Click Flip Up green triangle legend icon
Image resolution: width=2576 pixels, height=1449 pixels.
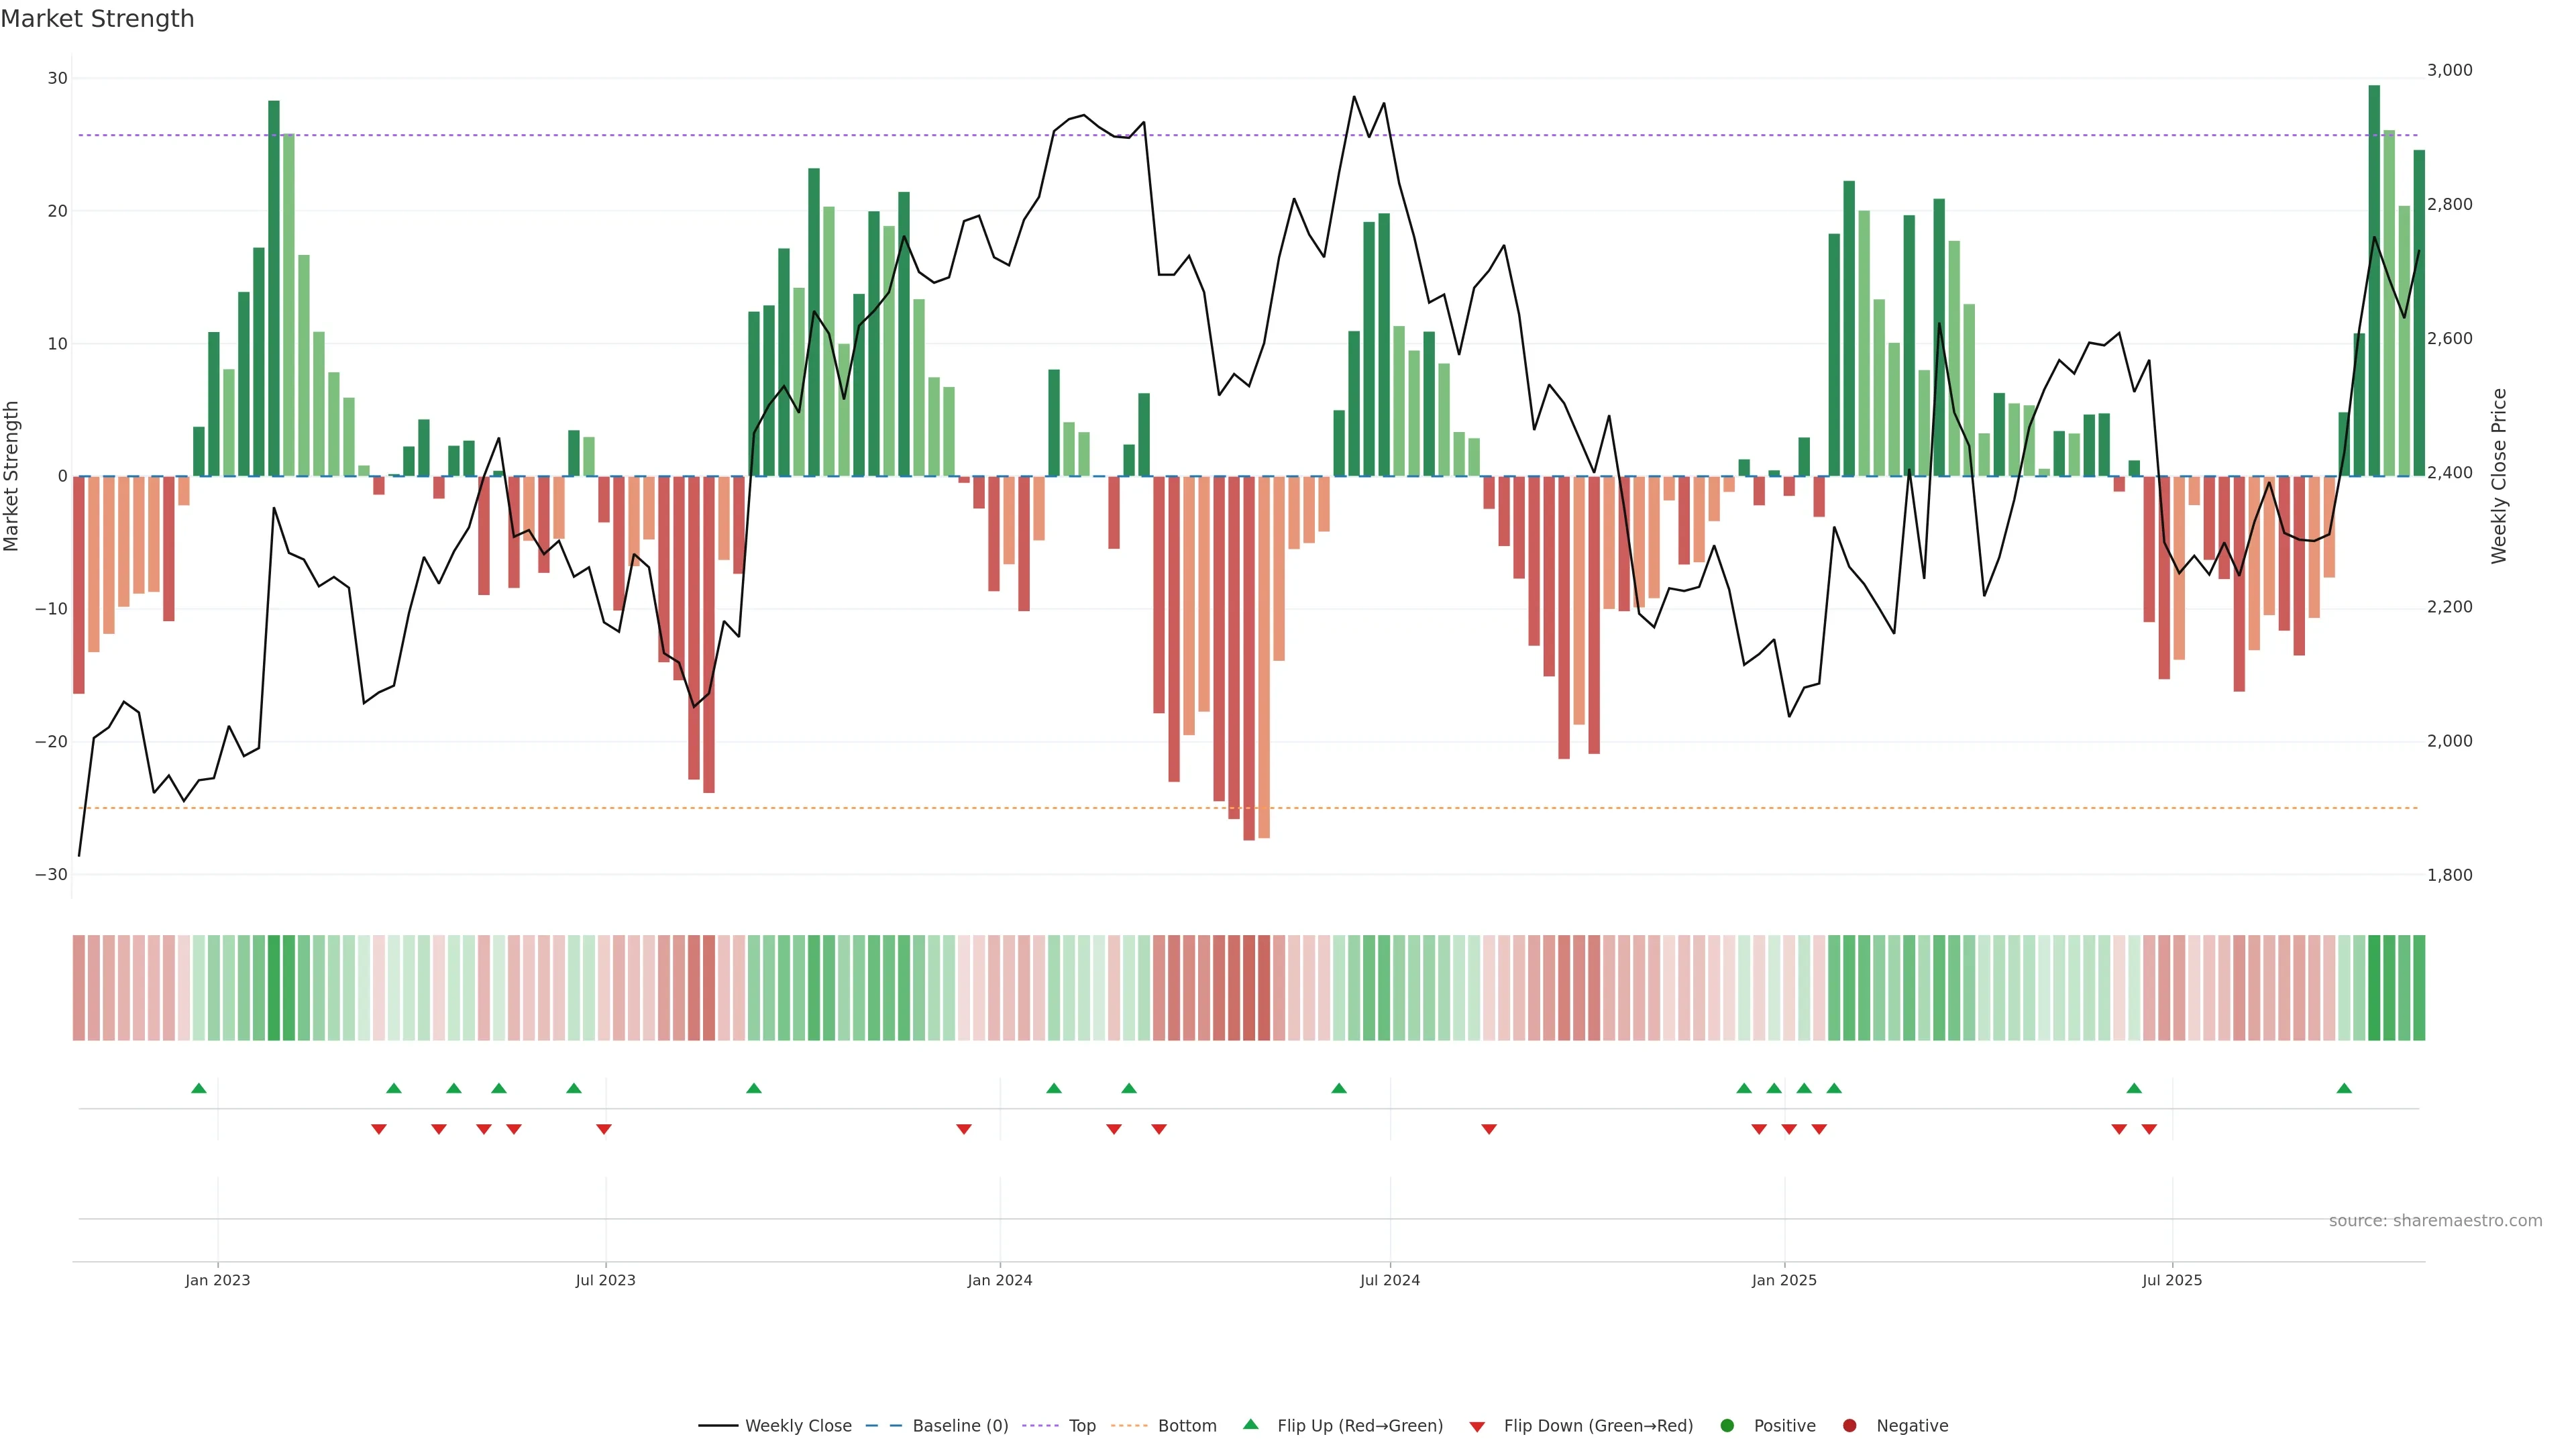pos(1250,1425)
